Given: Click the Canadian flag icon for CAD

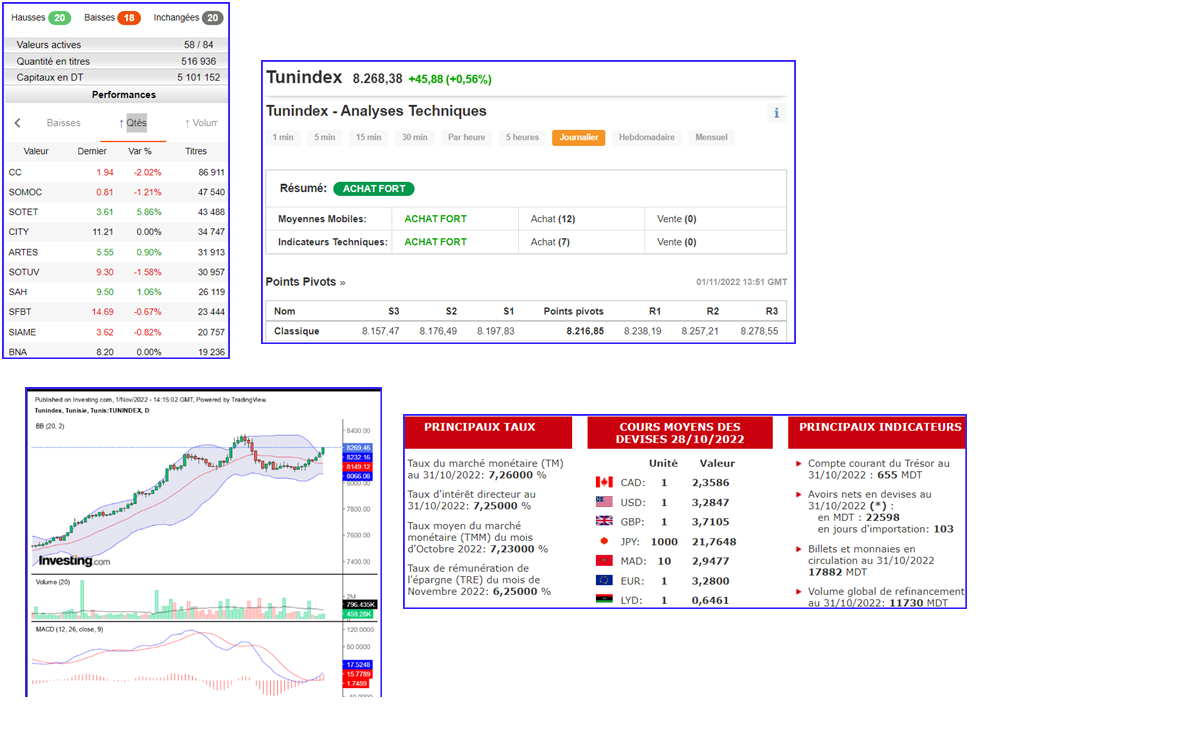Looking at the screenshot, I should 604,483.
